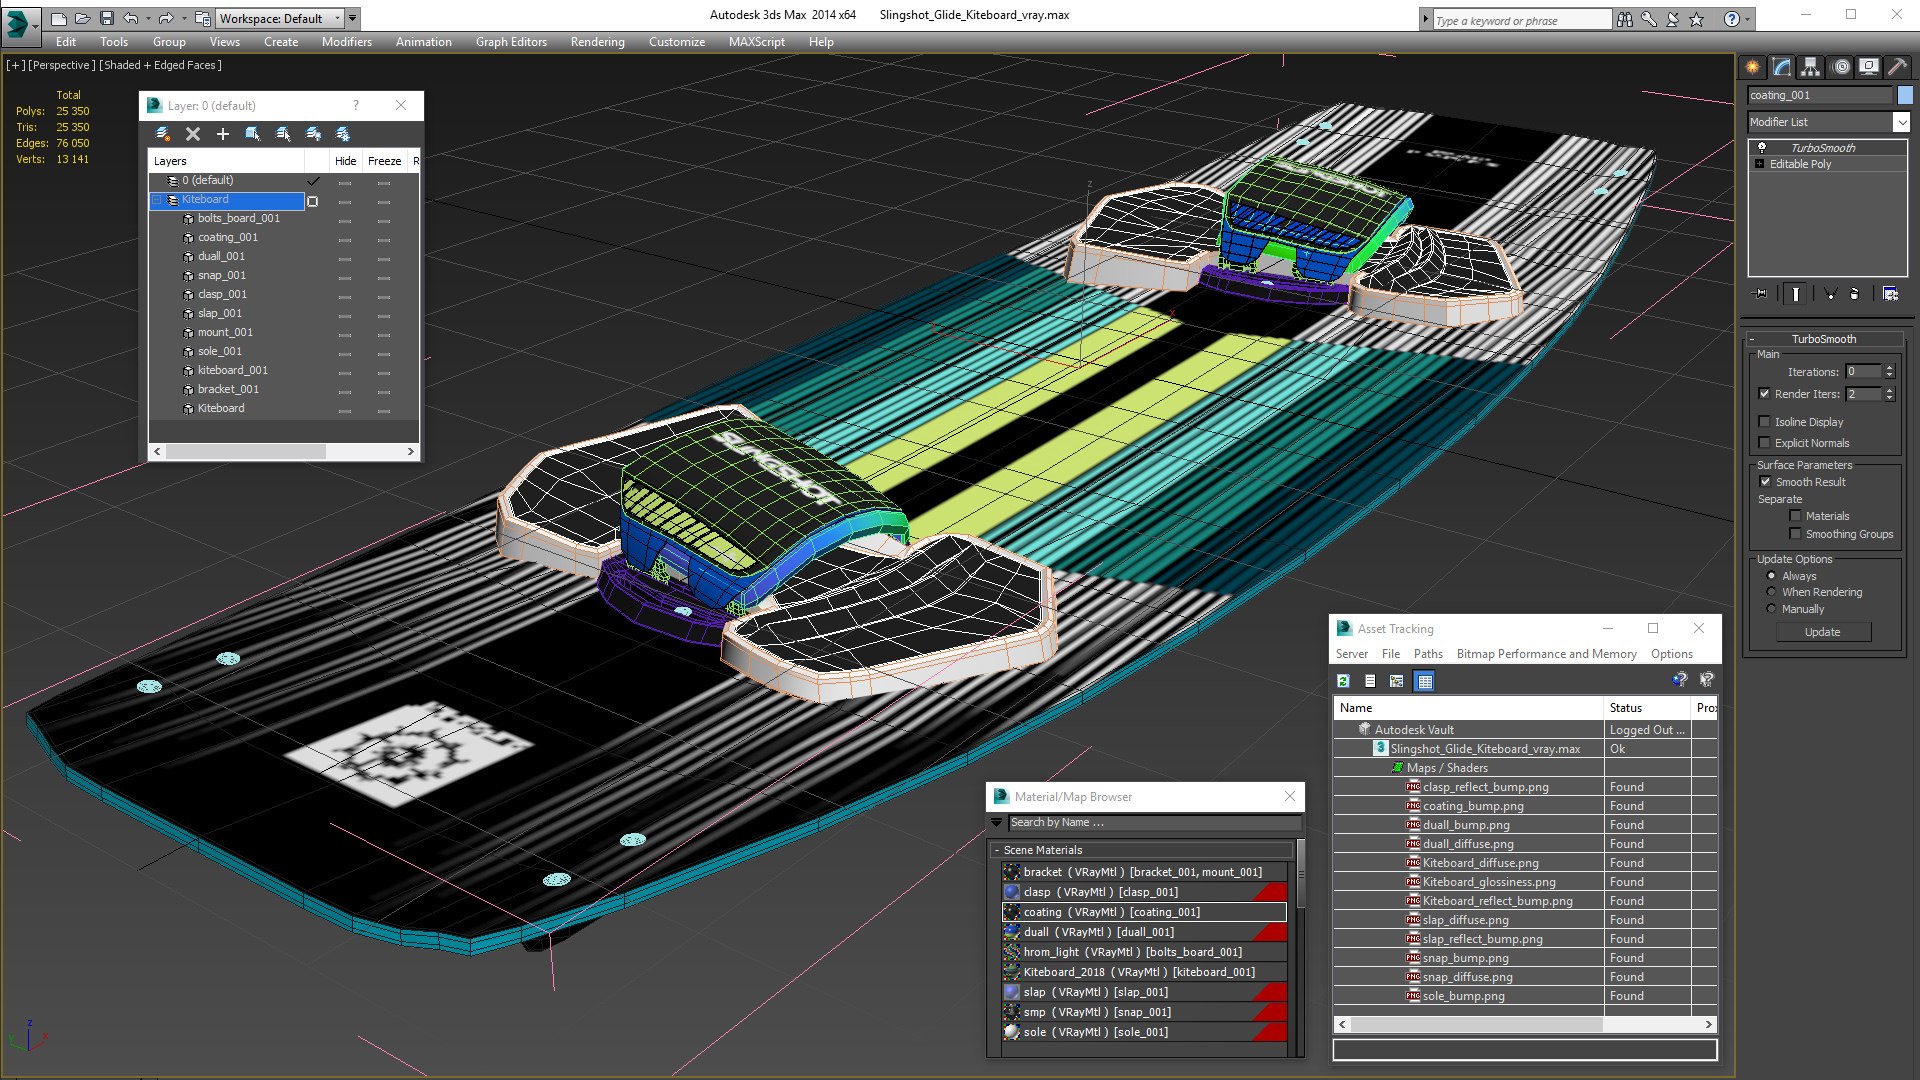Click the Redo arrow icon
1920x1080 pixels.
[165, 18]
